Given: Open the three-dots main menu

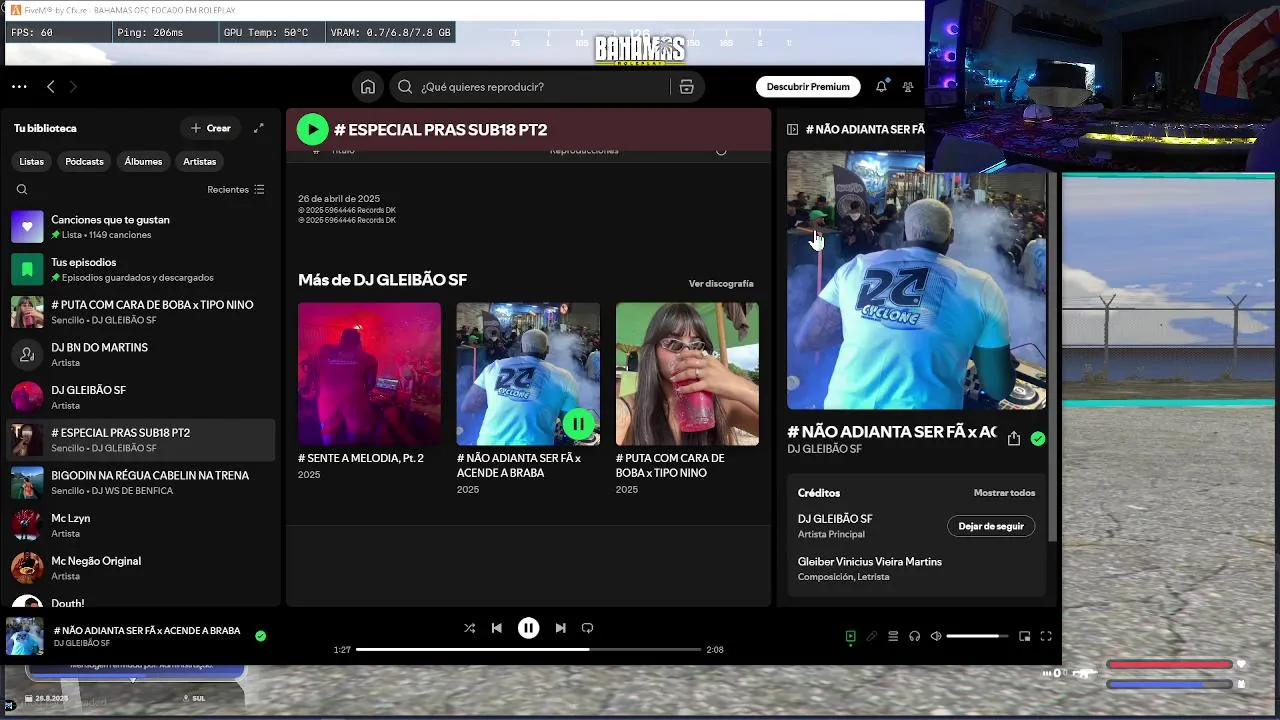Looking at the screenshot, I should [x=19, y=87].
